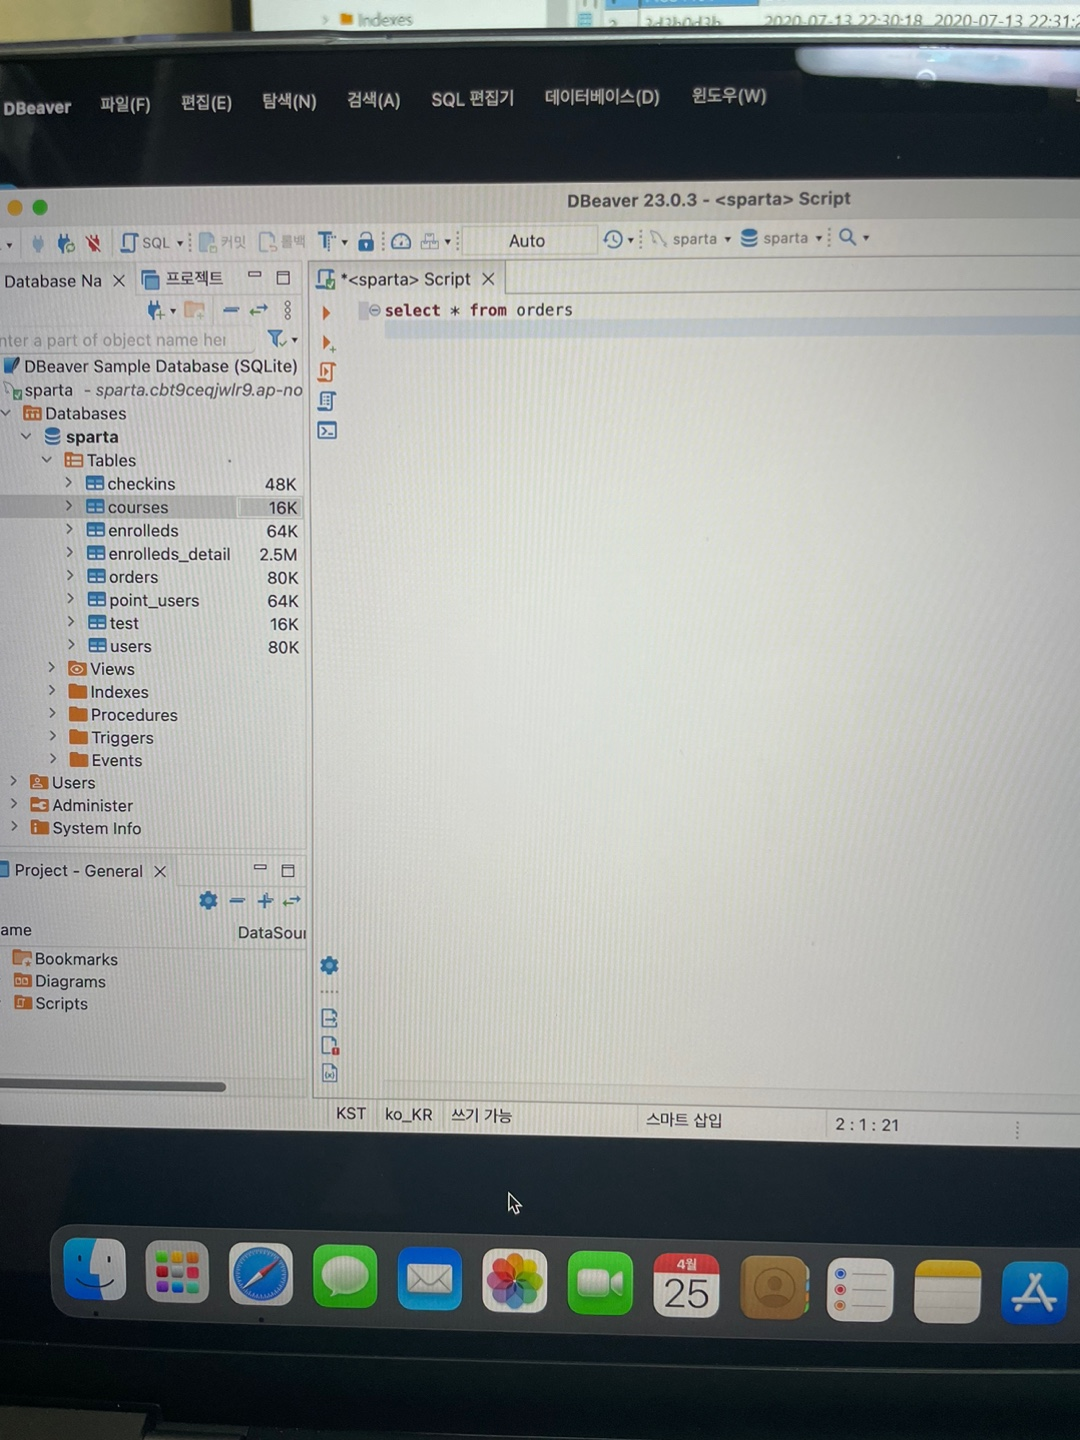Select the point_users table
1080x1440 pixels.
(154, 600)
